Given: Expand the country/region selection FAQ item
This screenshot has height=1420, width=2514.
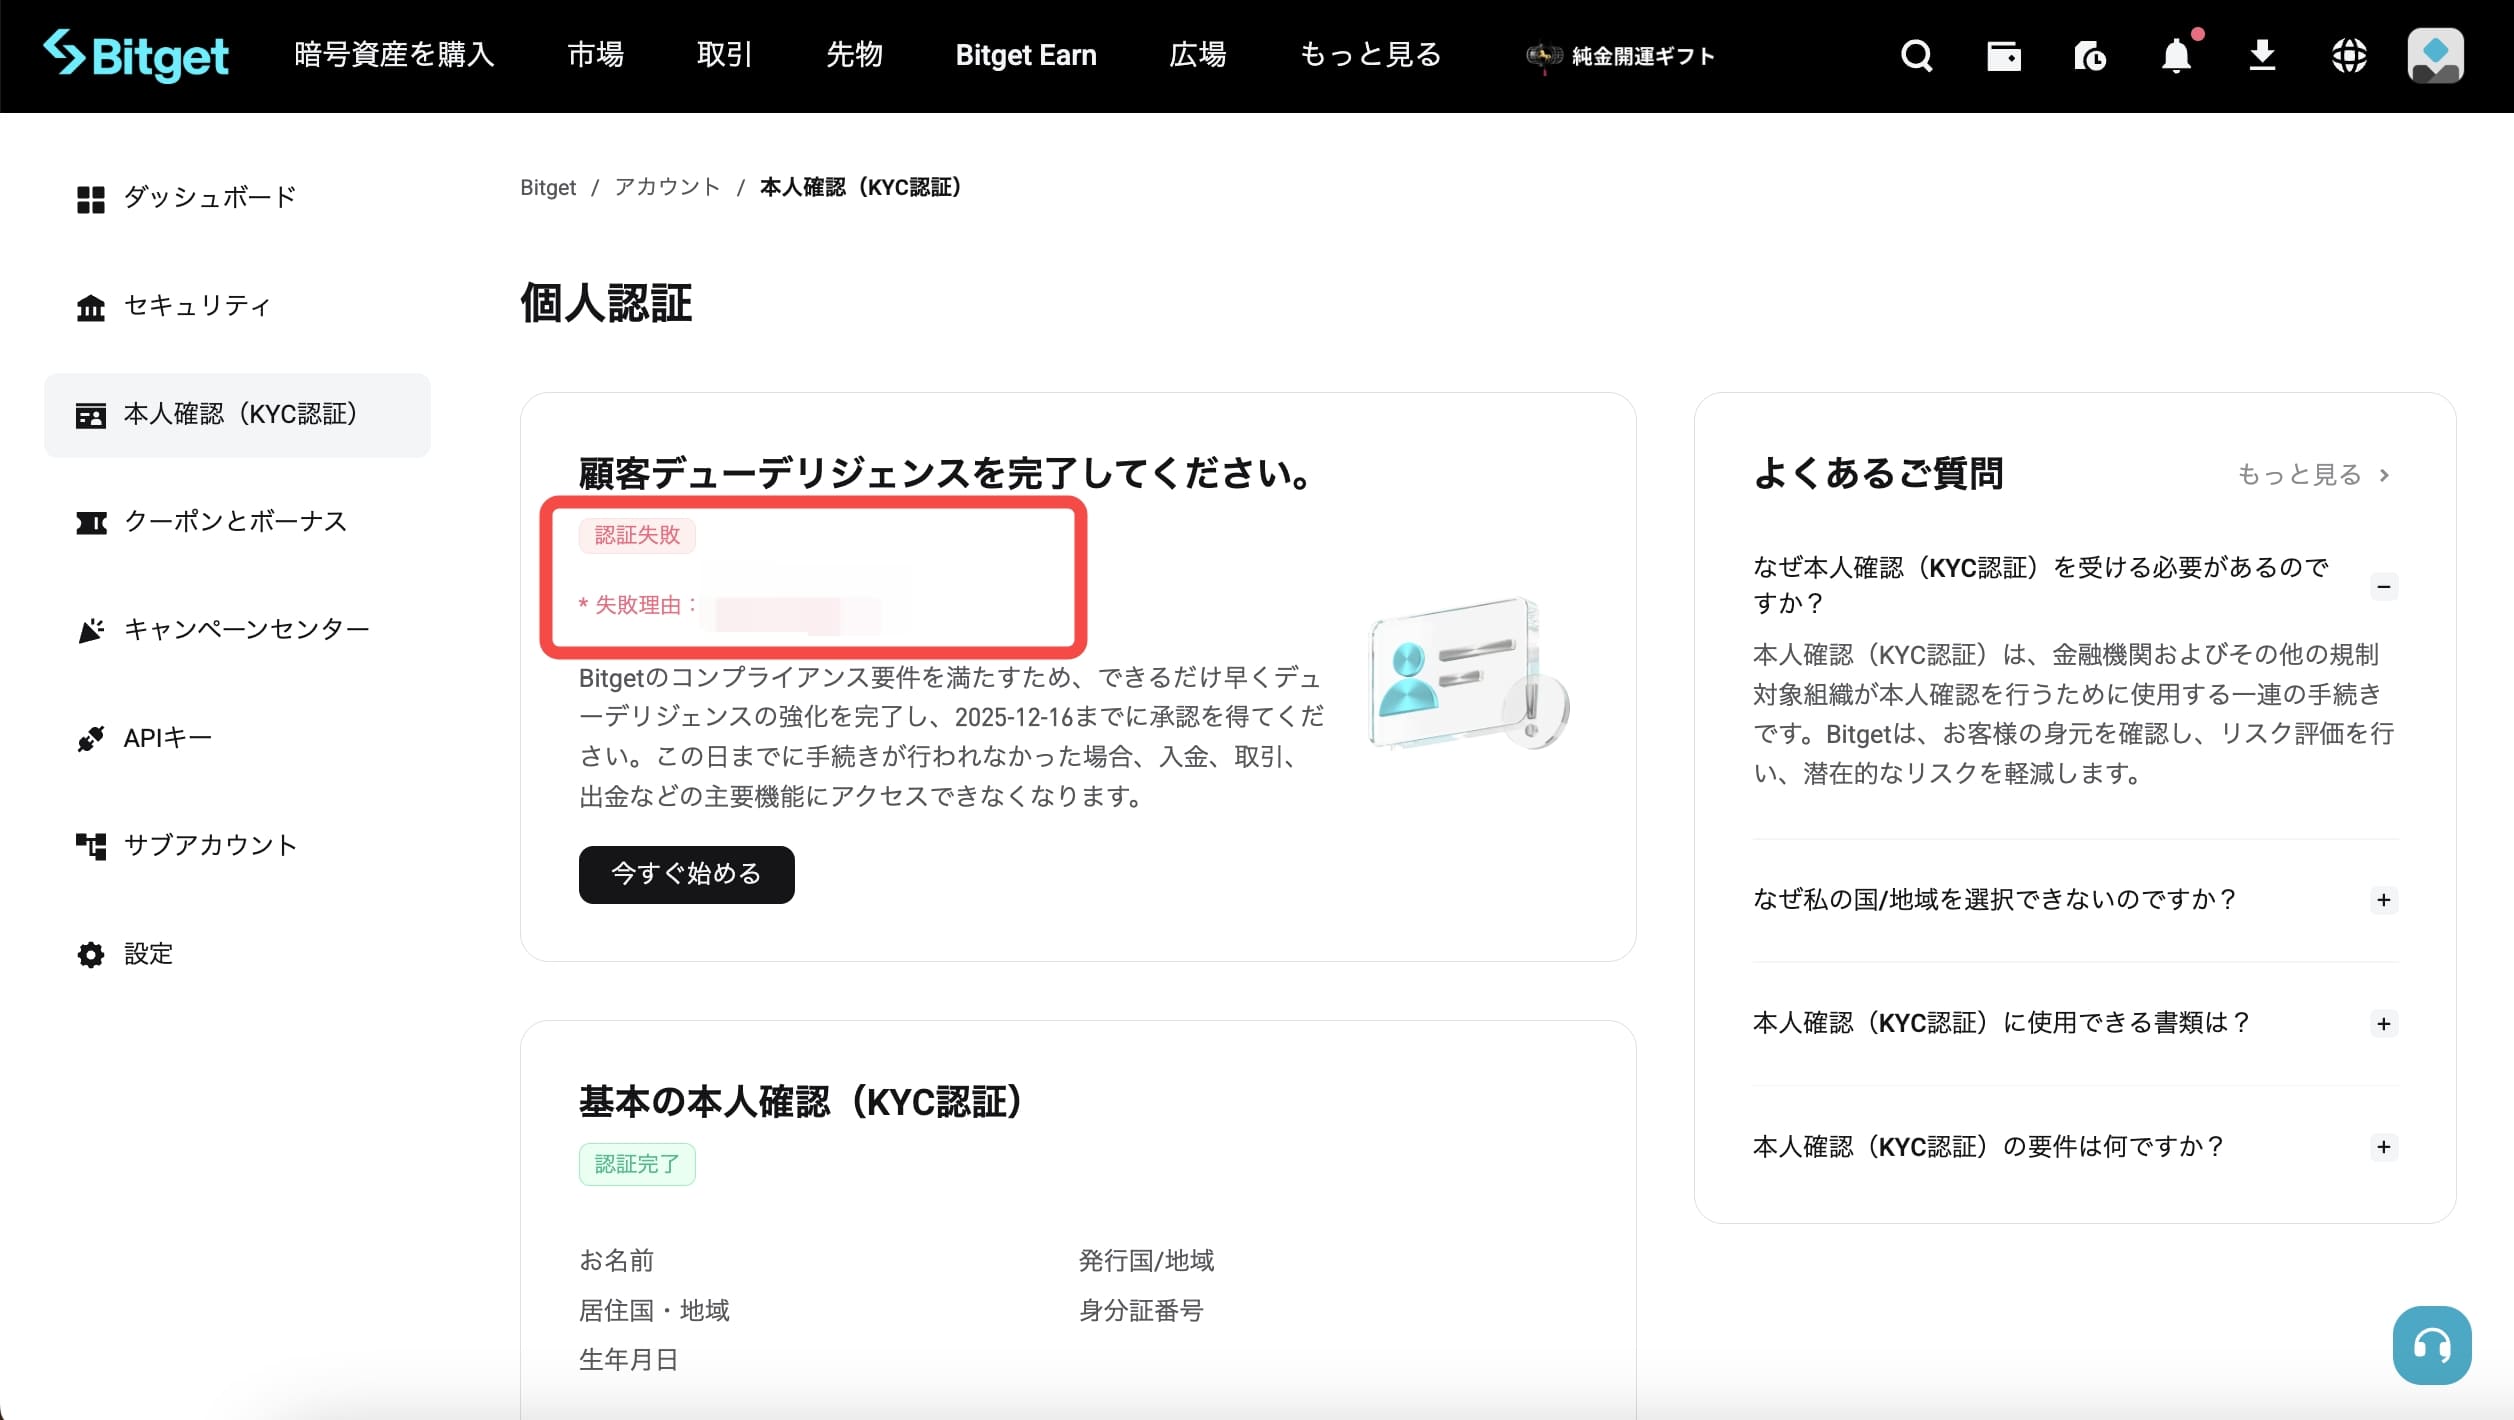Looking at the screenshot, I should pos(2385,900).
